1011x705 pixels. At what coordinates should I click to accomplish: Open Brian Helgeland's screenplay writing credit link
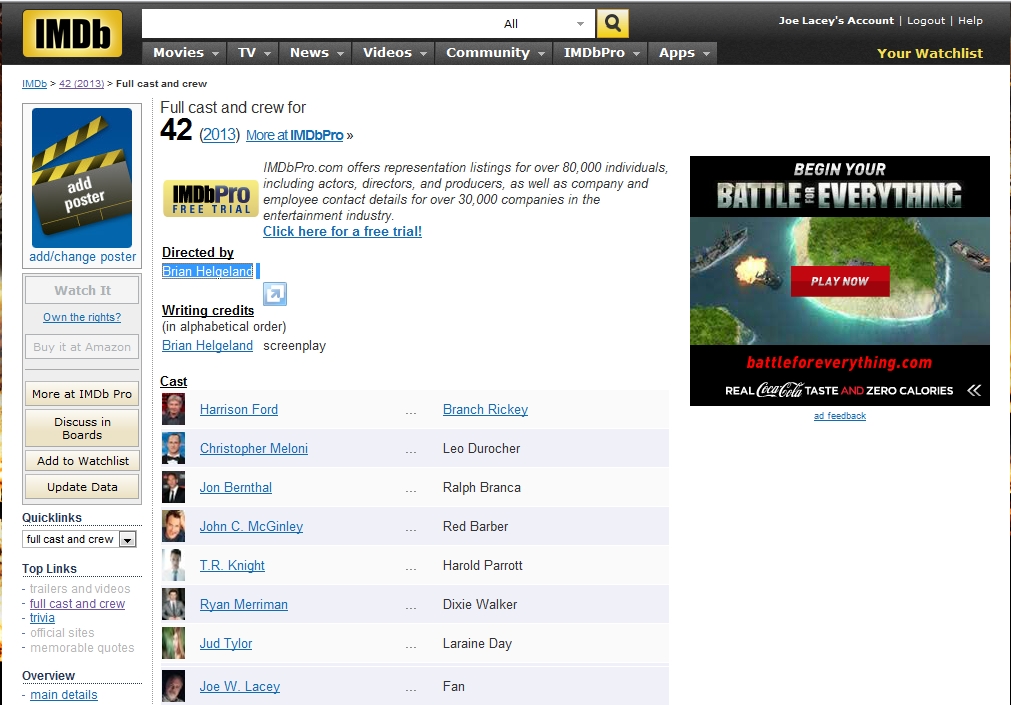point(208,346)
